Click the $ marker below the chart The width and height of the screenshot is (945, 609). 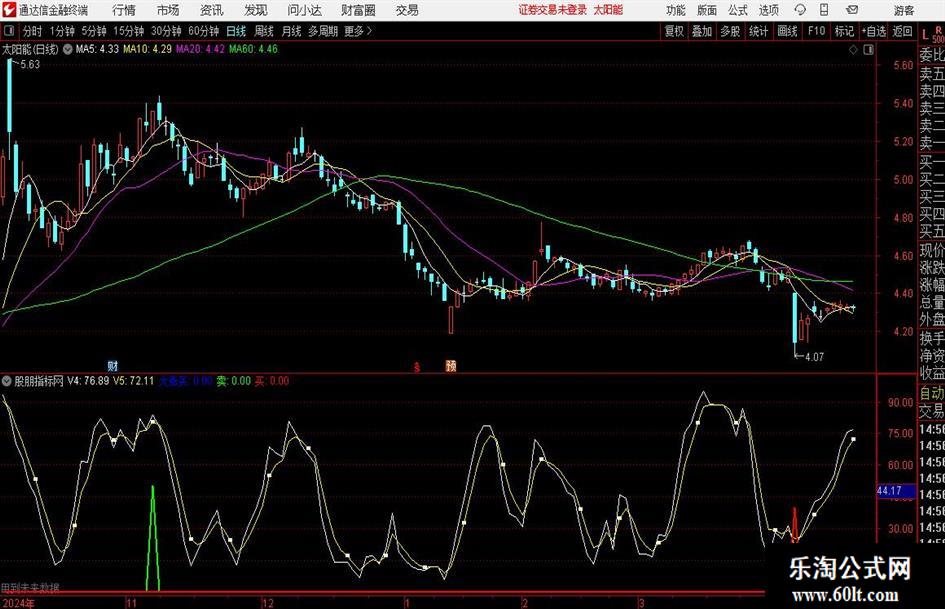pos(416,366)
